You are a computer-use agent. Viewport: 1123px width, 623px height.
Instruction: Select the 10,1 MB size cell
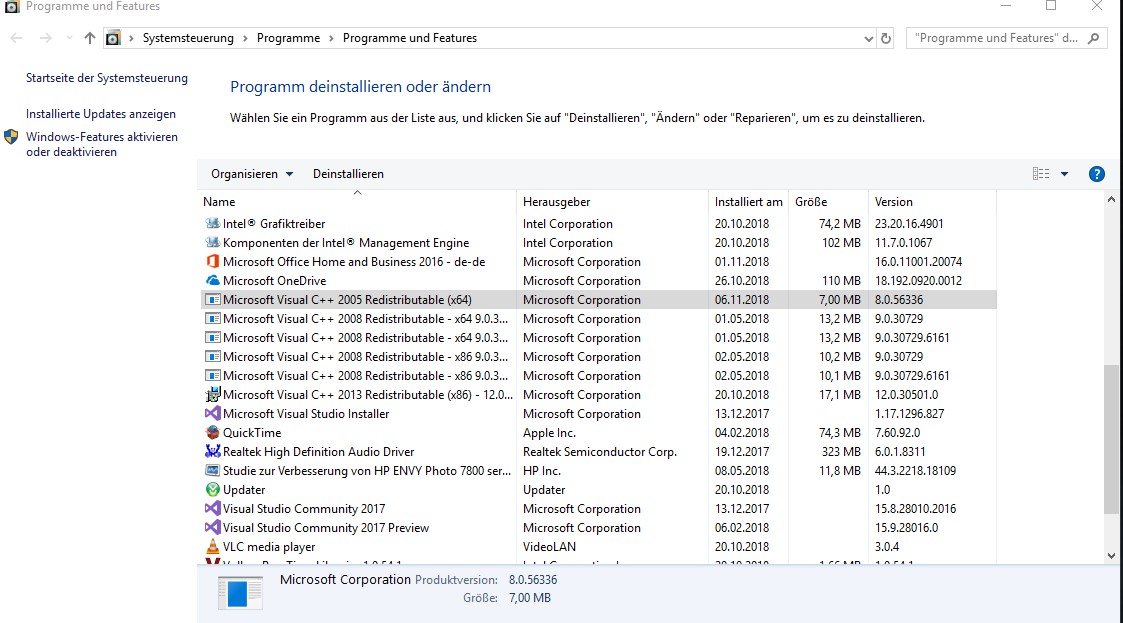[x=839, y=376]
